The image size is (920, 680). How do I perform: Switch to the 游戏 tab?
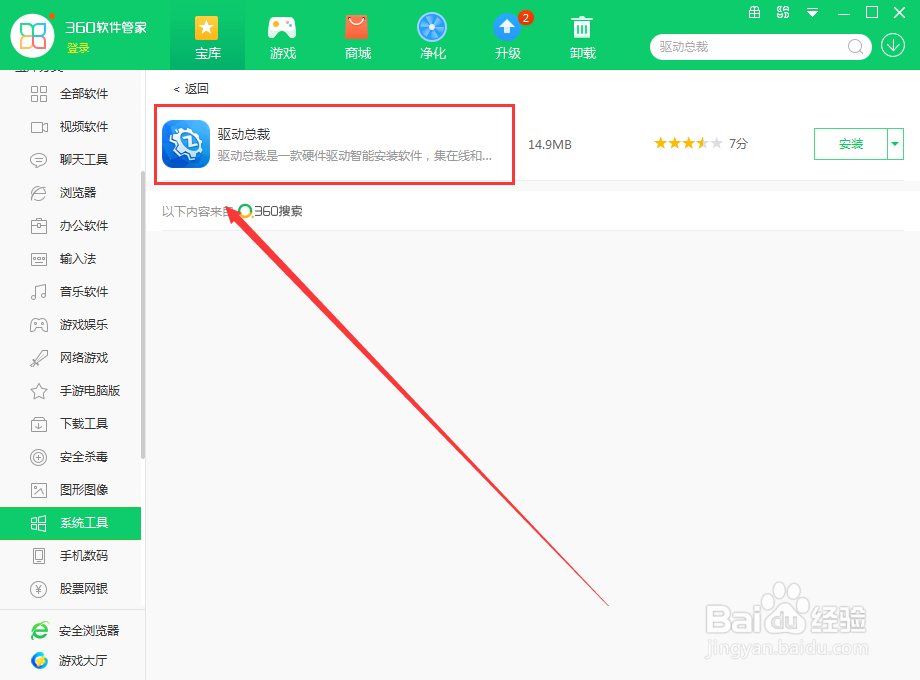click(282, 38)
